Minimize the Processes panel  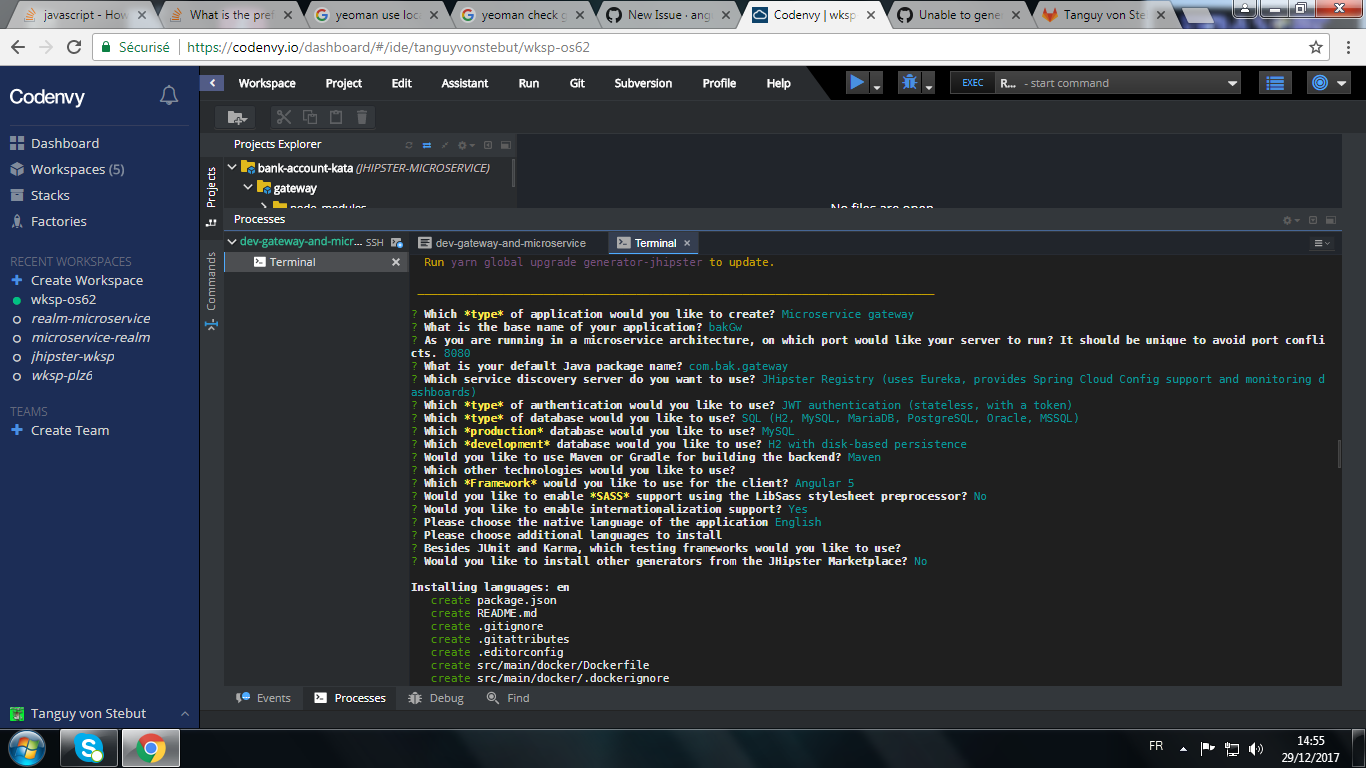[1313, 220]
